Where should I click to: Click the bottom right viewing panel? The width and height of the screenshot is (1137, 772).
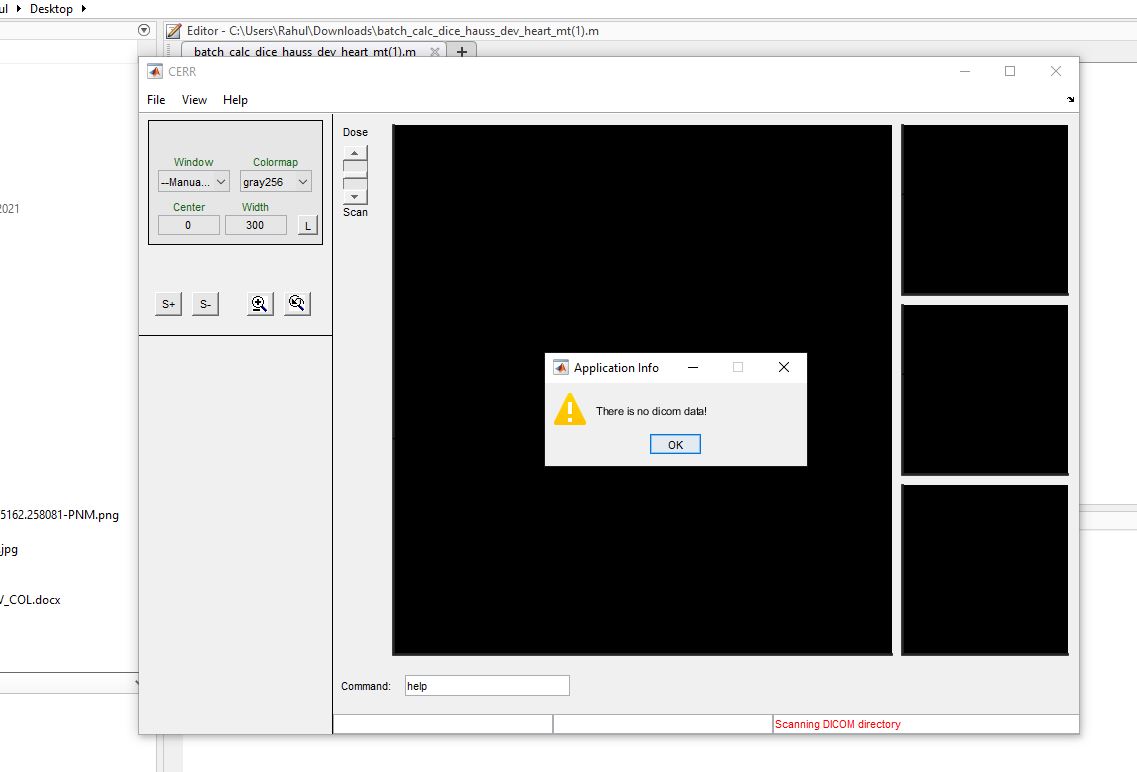(985, 570)
